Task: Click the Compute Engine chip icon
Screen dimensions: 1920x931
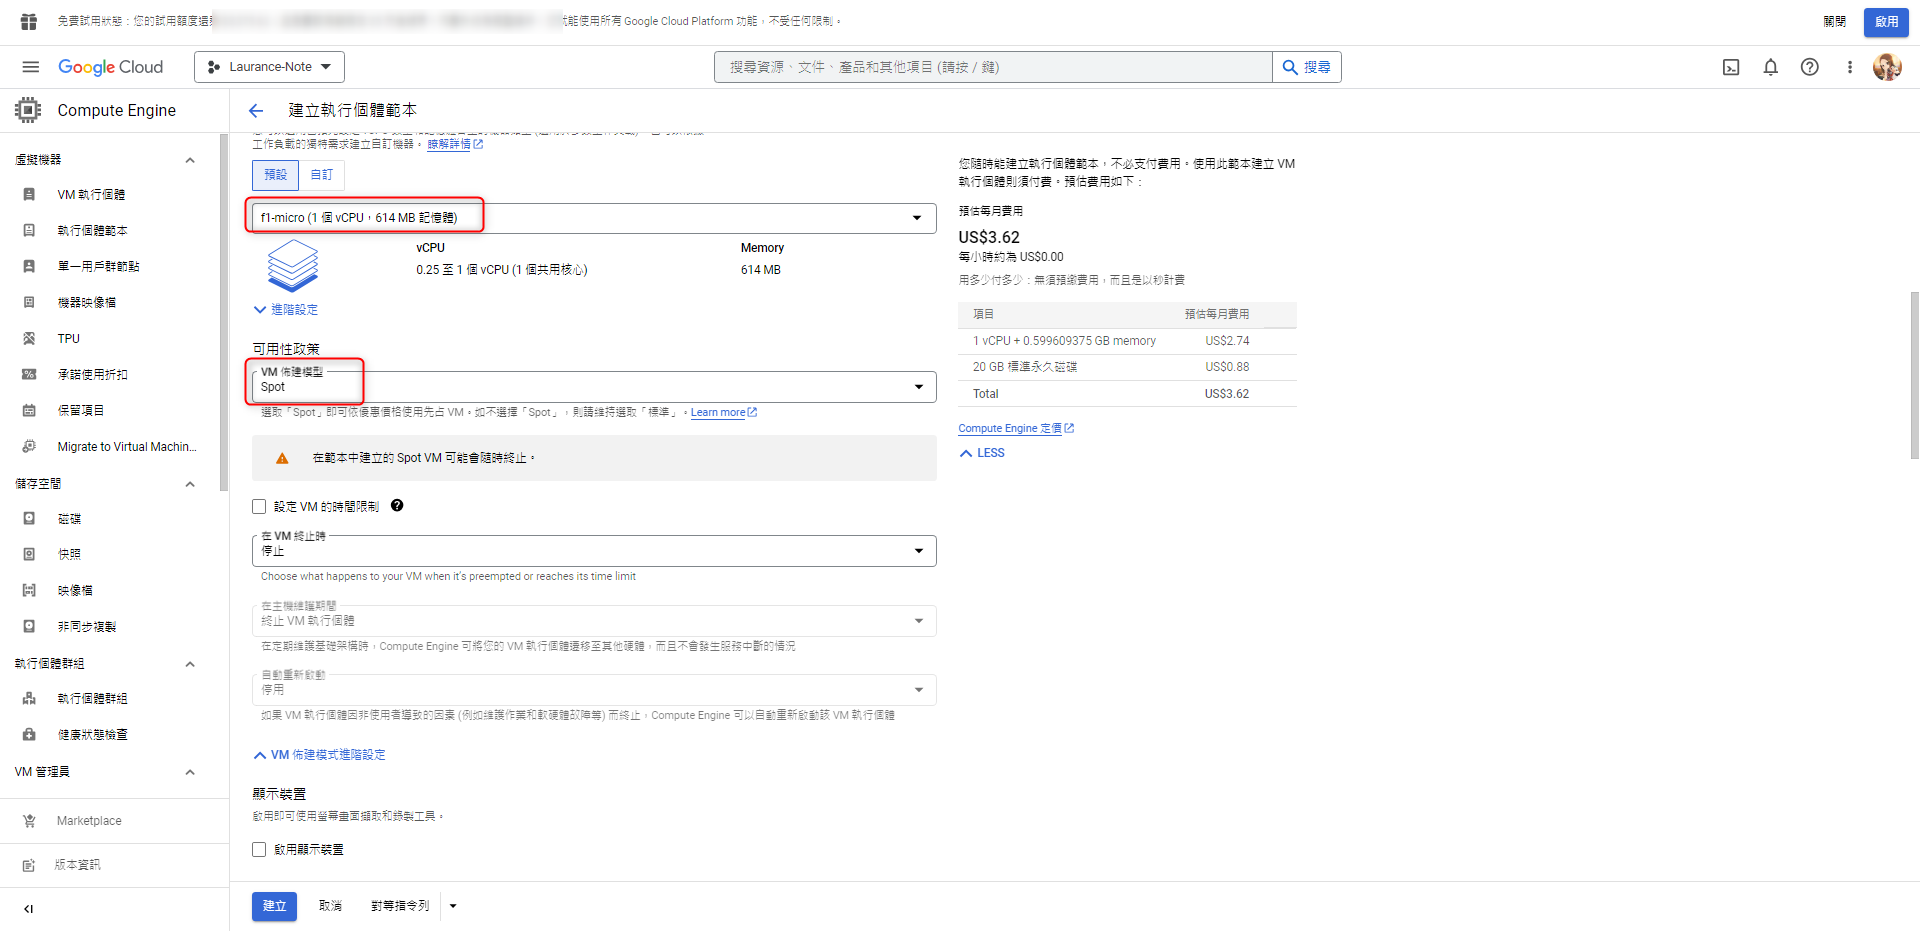Action: (x=28, y=110)
